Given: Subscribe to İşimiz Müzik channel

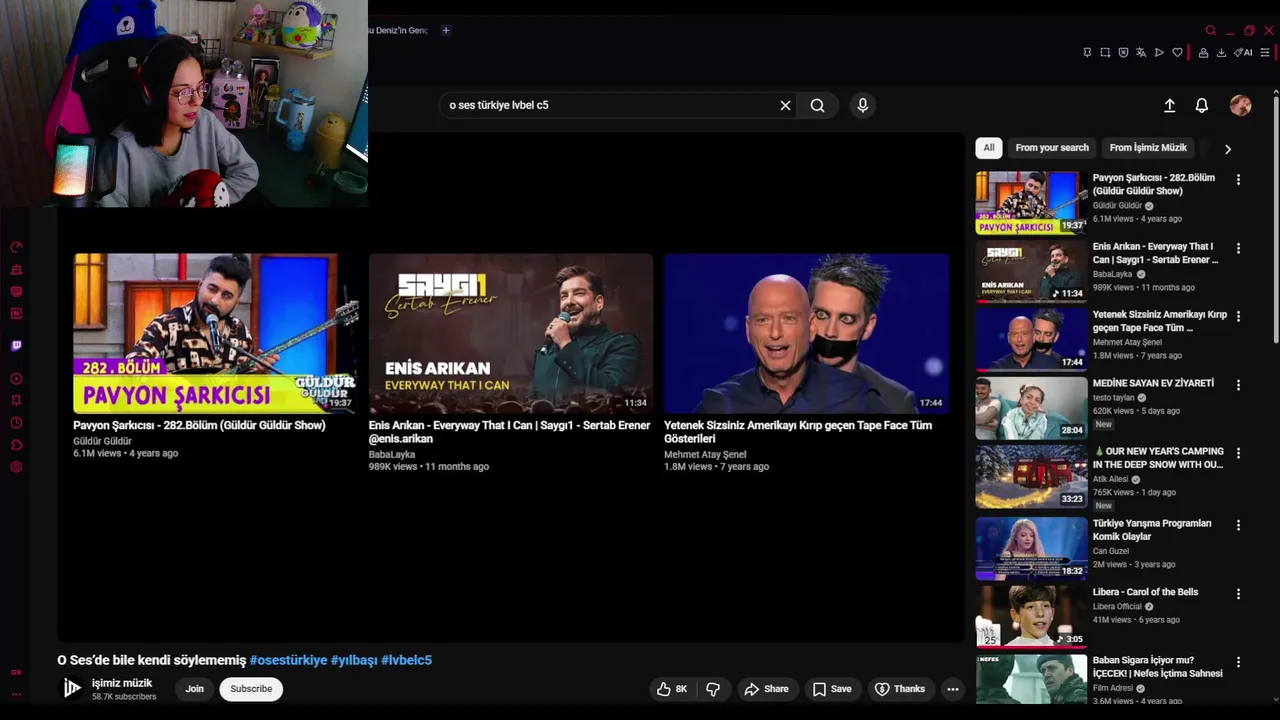Looking at the screenshot, I should click(251, 689).
